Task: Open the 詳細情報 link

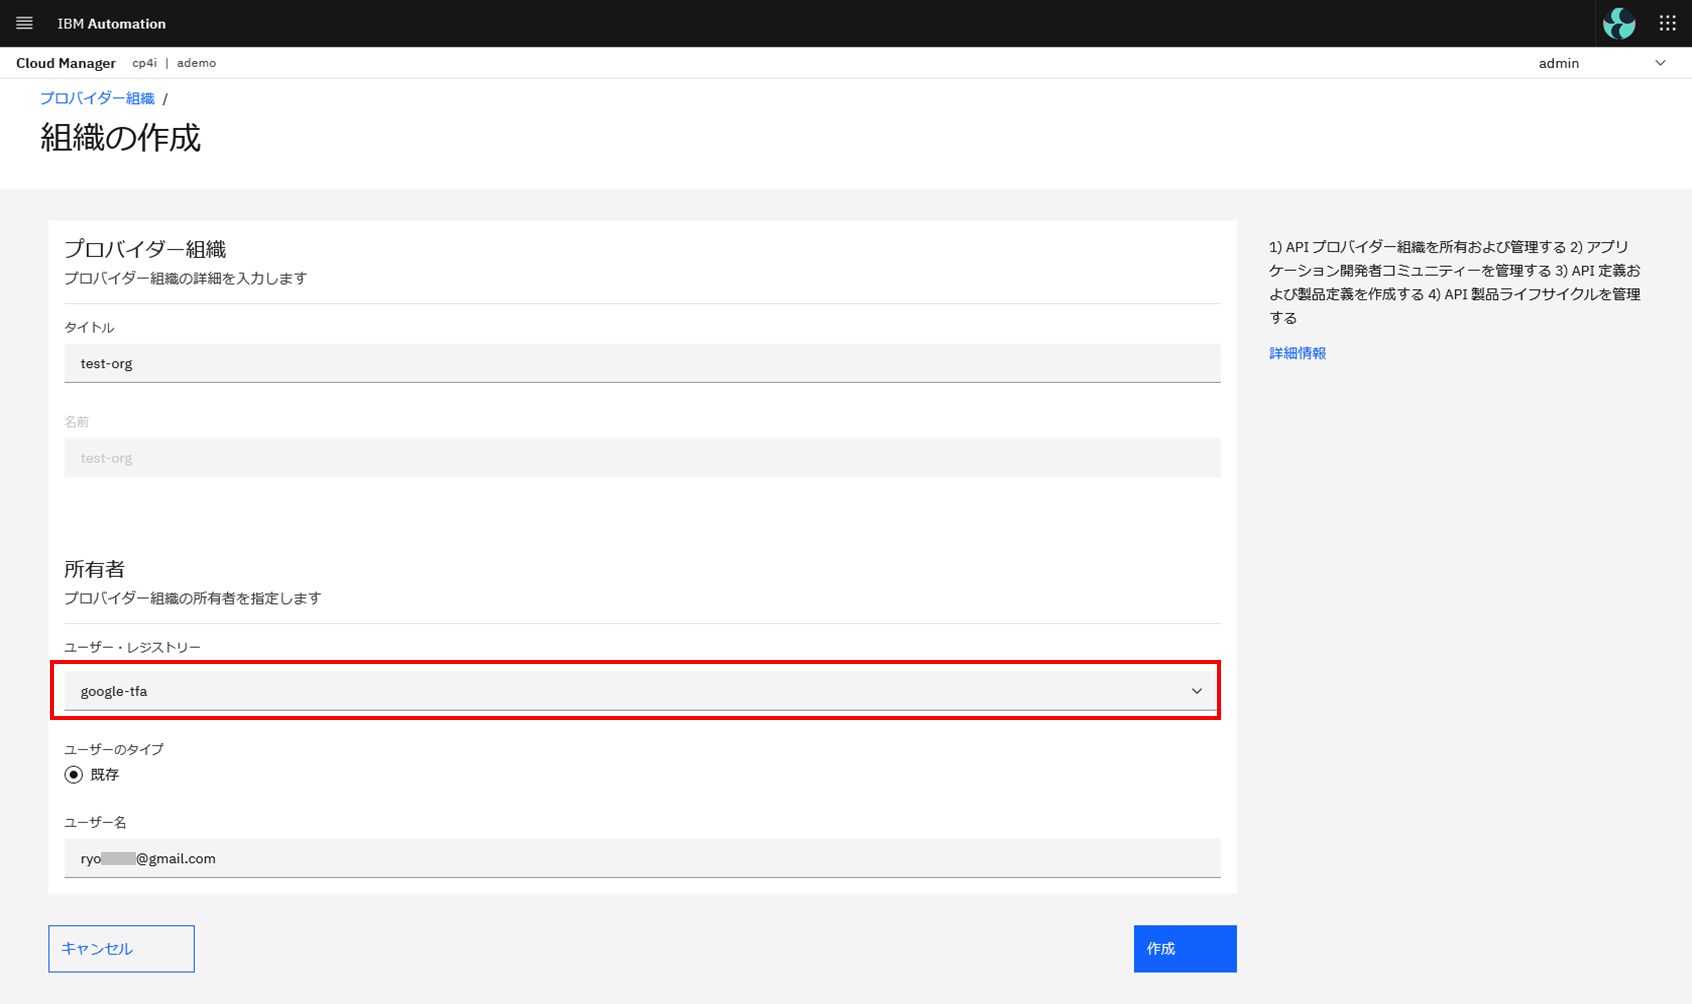Action: point(1297,353)
